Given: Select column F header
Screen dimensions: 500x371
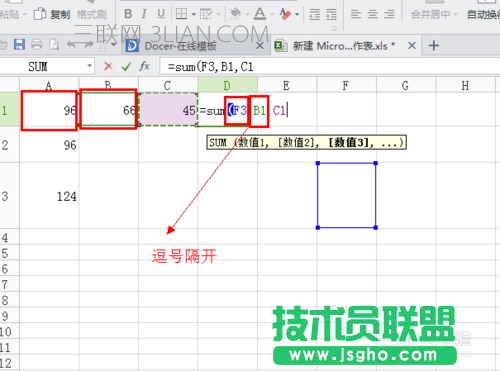Looking at the screenshot, I should click(x=346, y=86).
